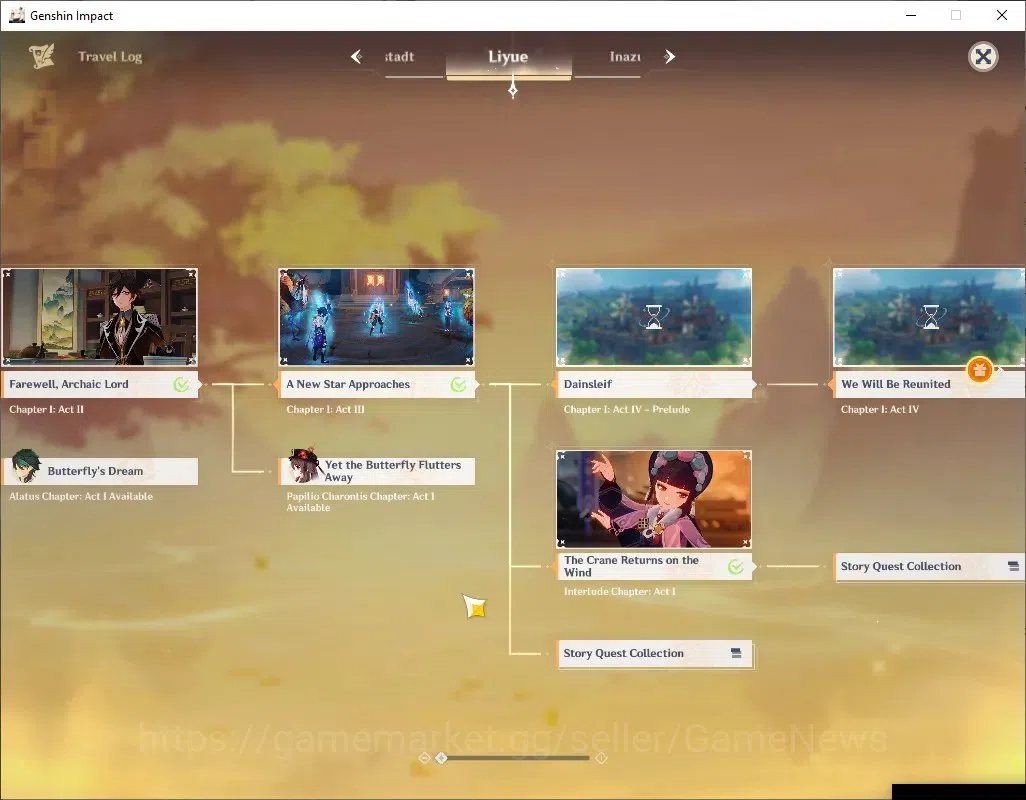
Task: Click list icon on lower Story Quest Collection
Action: pyautogui.click(x=736, y=653)
